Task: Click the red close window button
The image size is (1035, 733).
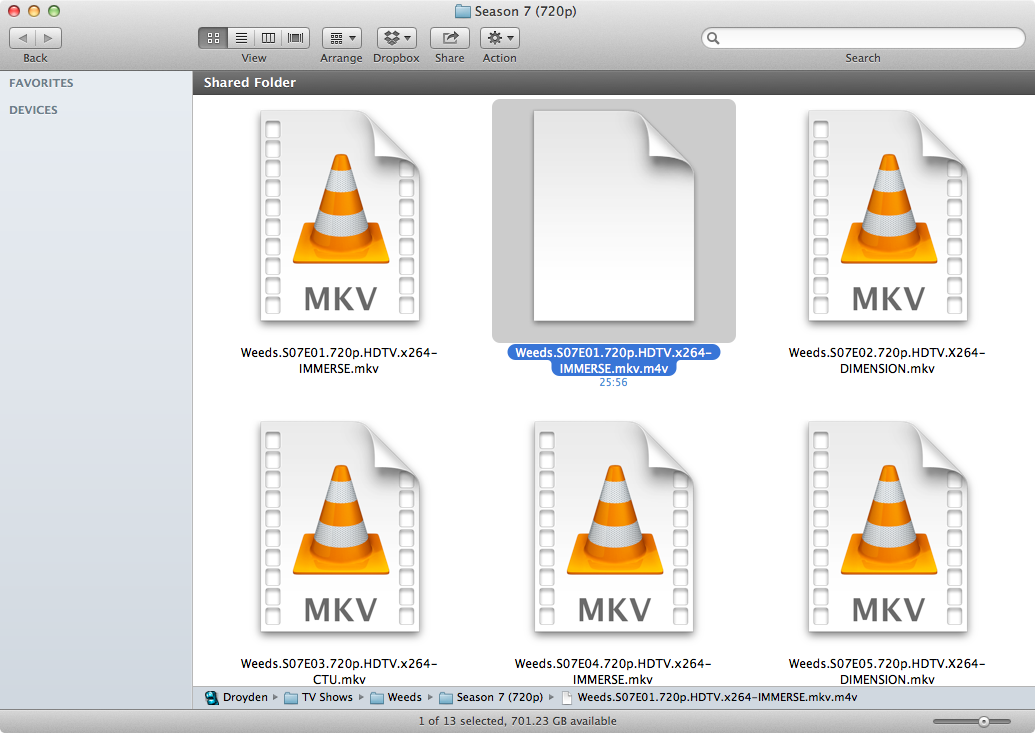Action: 14,11
